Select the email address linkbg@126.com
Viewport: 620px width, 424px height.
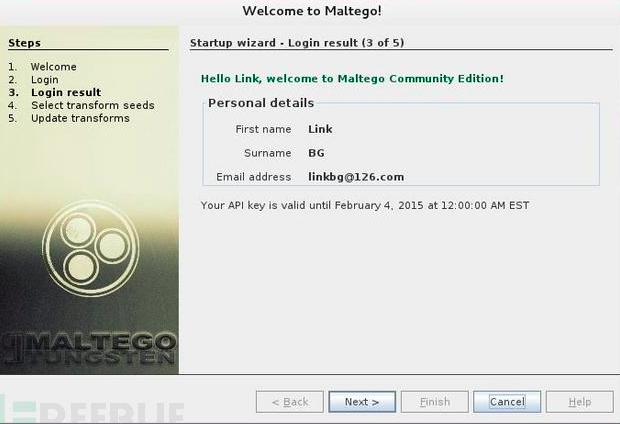click(x=356, y=177)
